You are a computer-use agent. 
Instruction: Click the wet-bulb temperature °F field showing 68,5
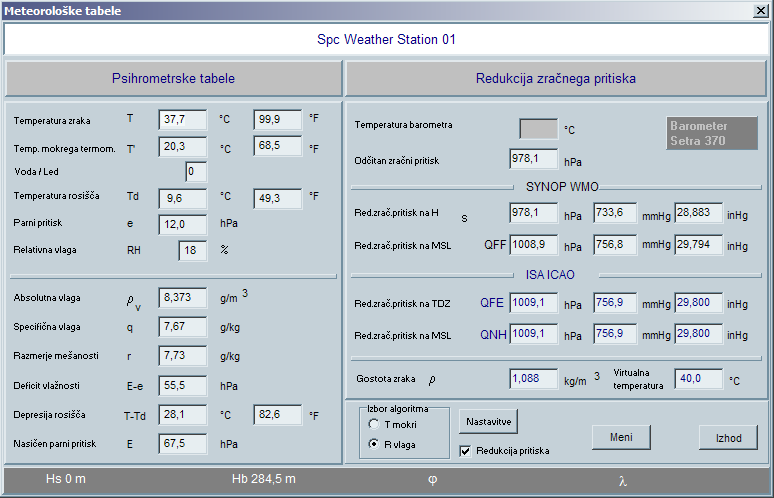tap(277, 146)
